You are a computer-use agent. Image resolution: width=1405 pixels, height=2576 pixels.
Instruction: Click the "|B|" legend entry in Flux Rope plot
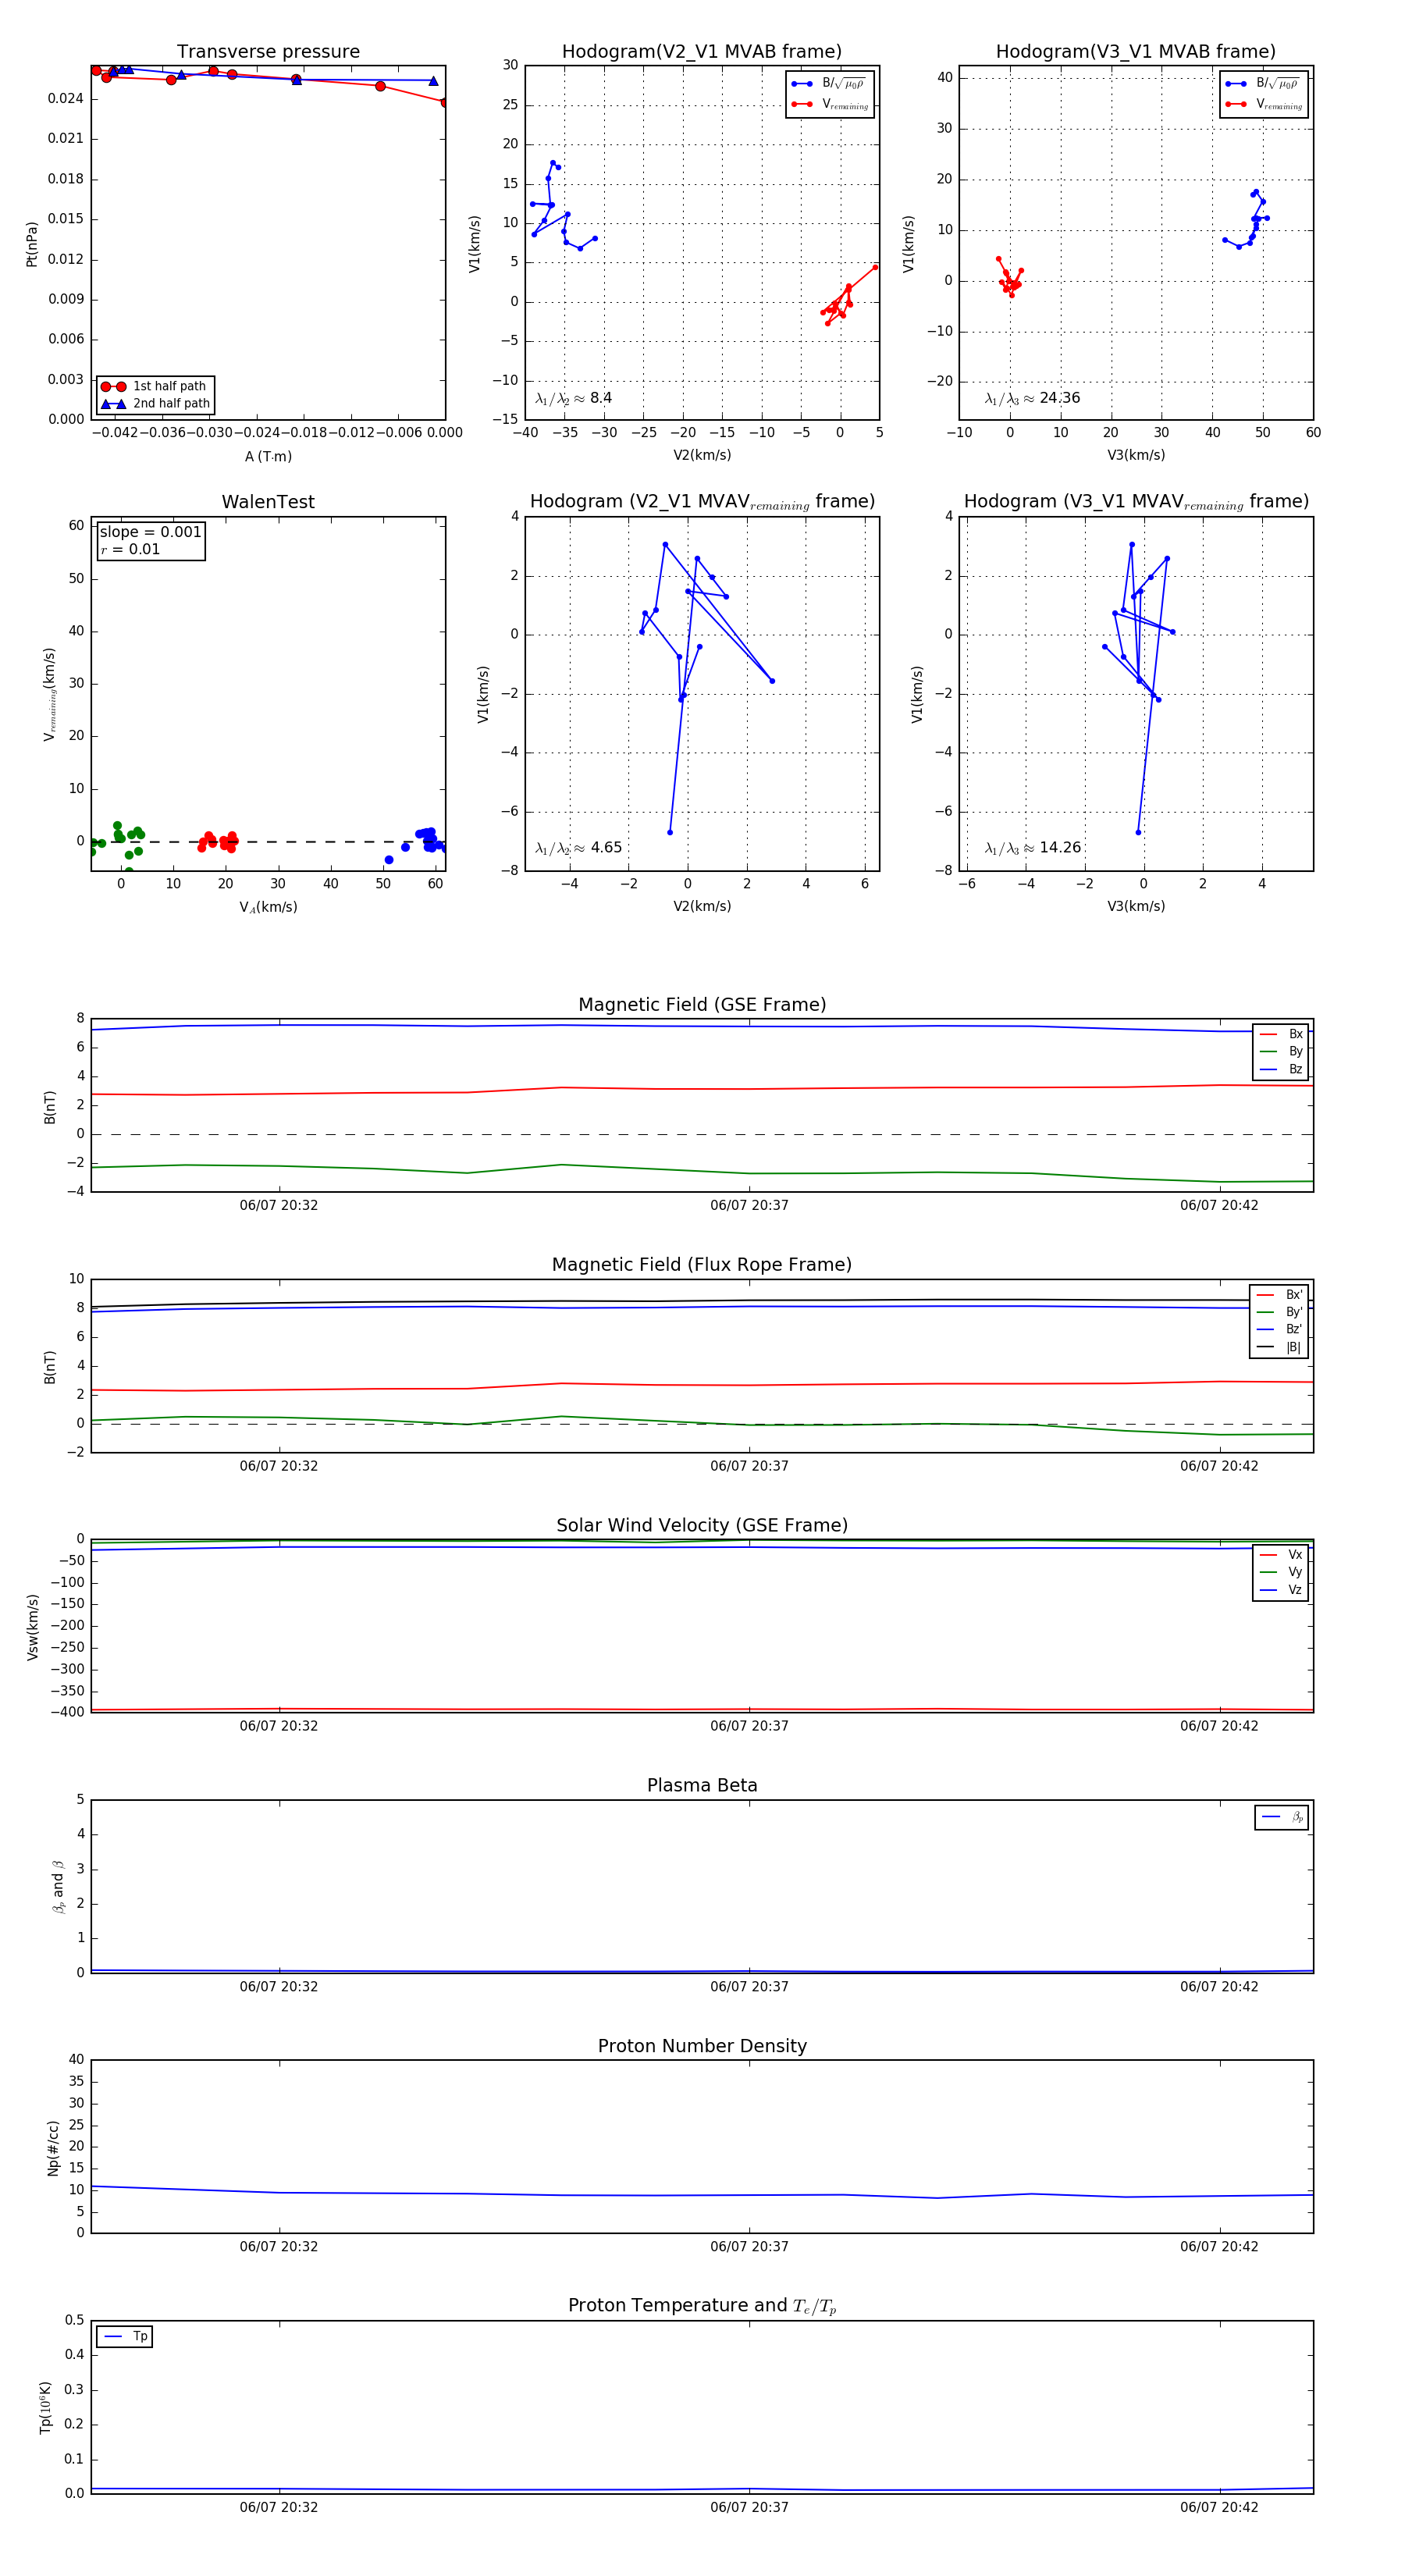1279,1347
